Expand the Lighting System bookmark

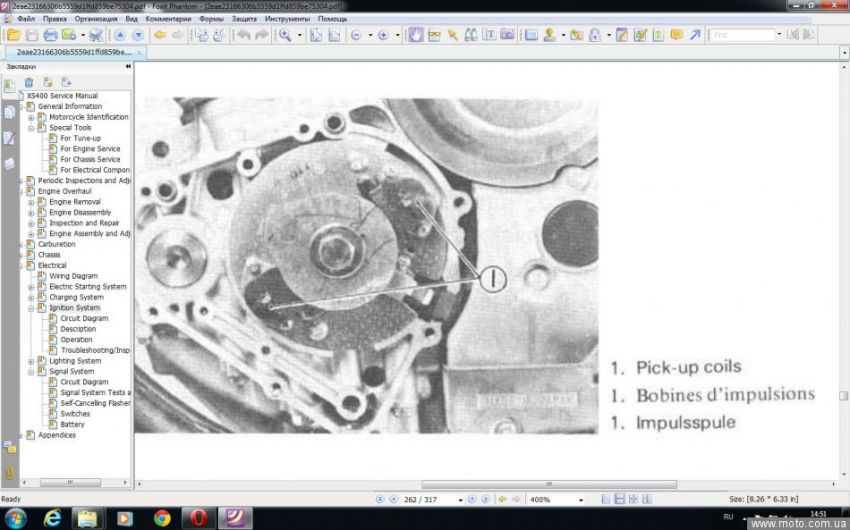coord(31,361)
